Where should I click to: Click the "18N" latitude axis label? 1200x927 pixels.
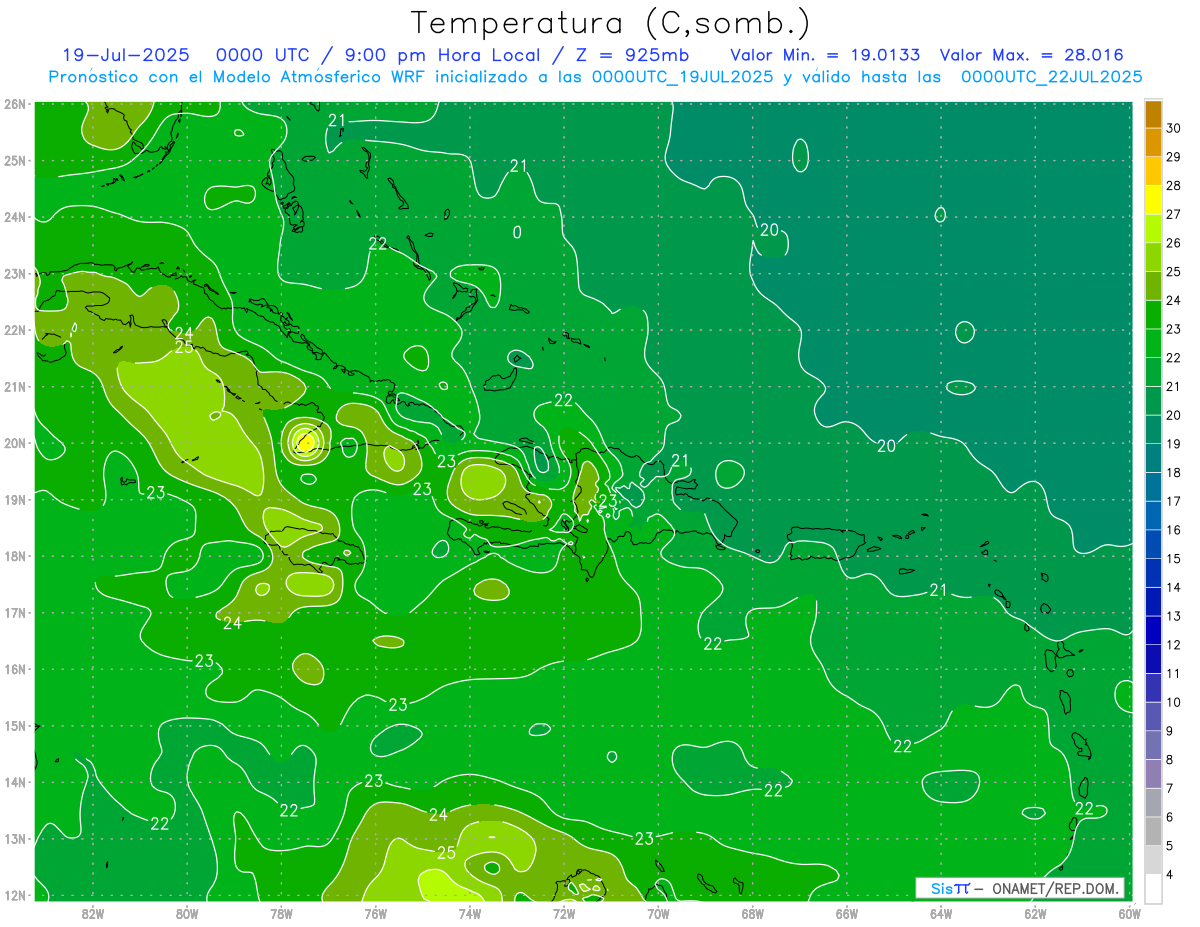pos(15,556)
